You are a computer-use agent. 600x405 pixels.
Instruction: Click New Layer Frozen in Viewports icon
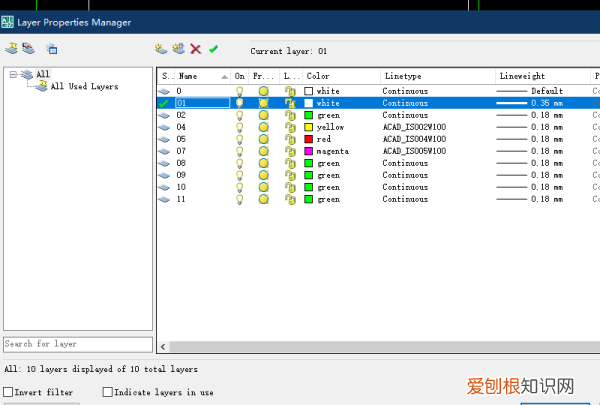pyautogui.click(x=178, y=48)
